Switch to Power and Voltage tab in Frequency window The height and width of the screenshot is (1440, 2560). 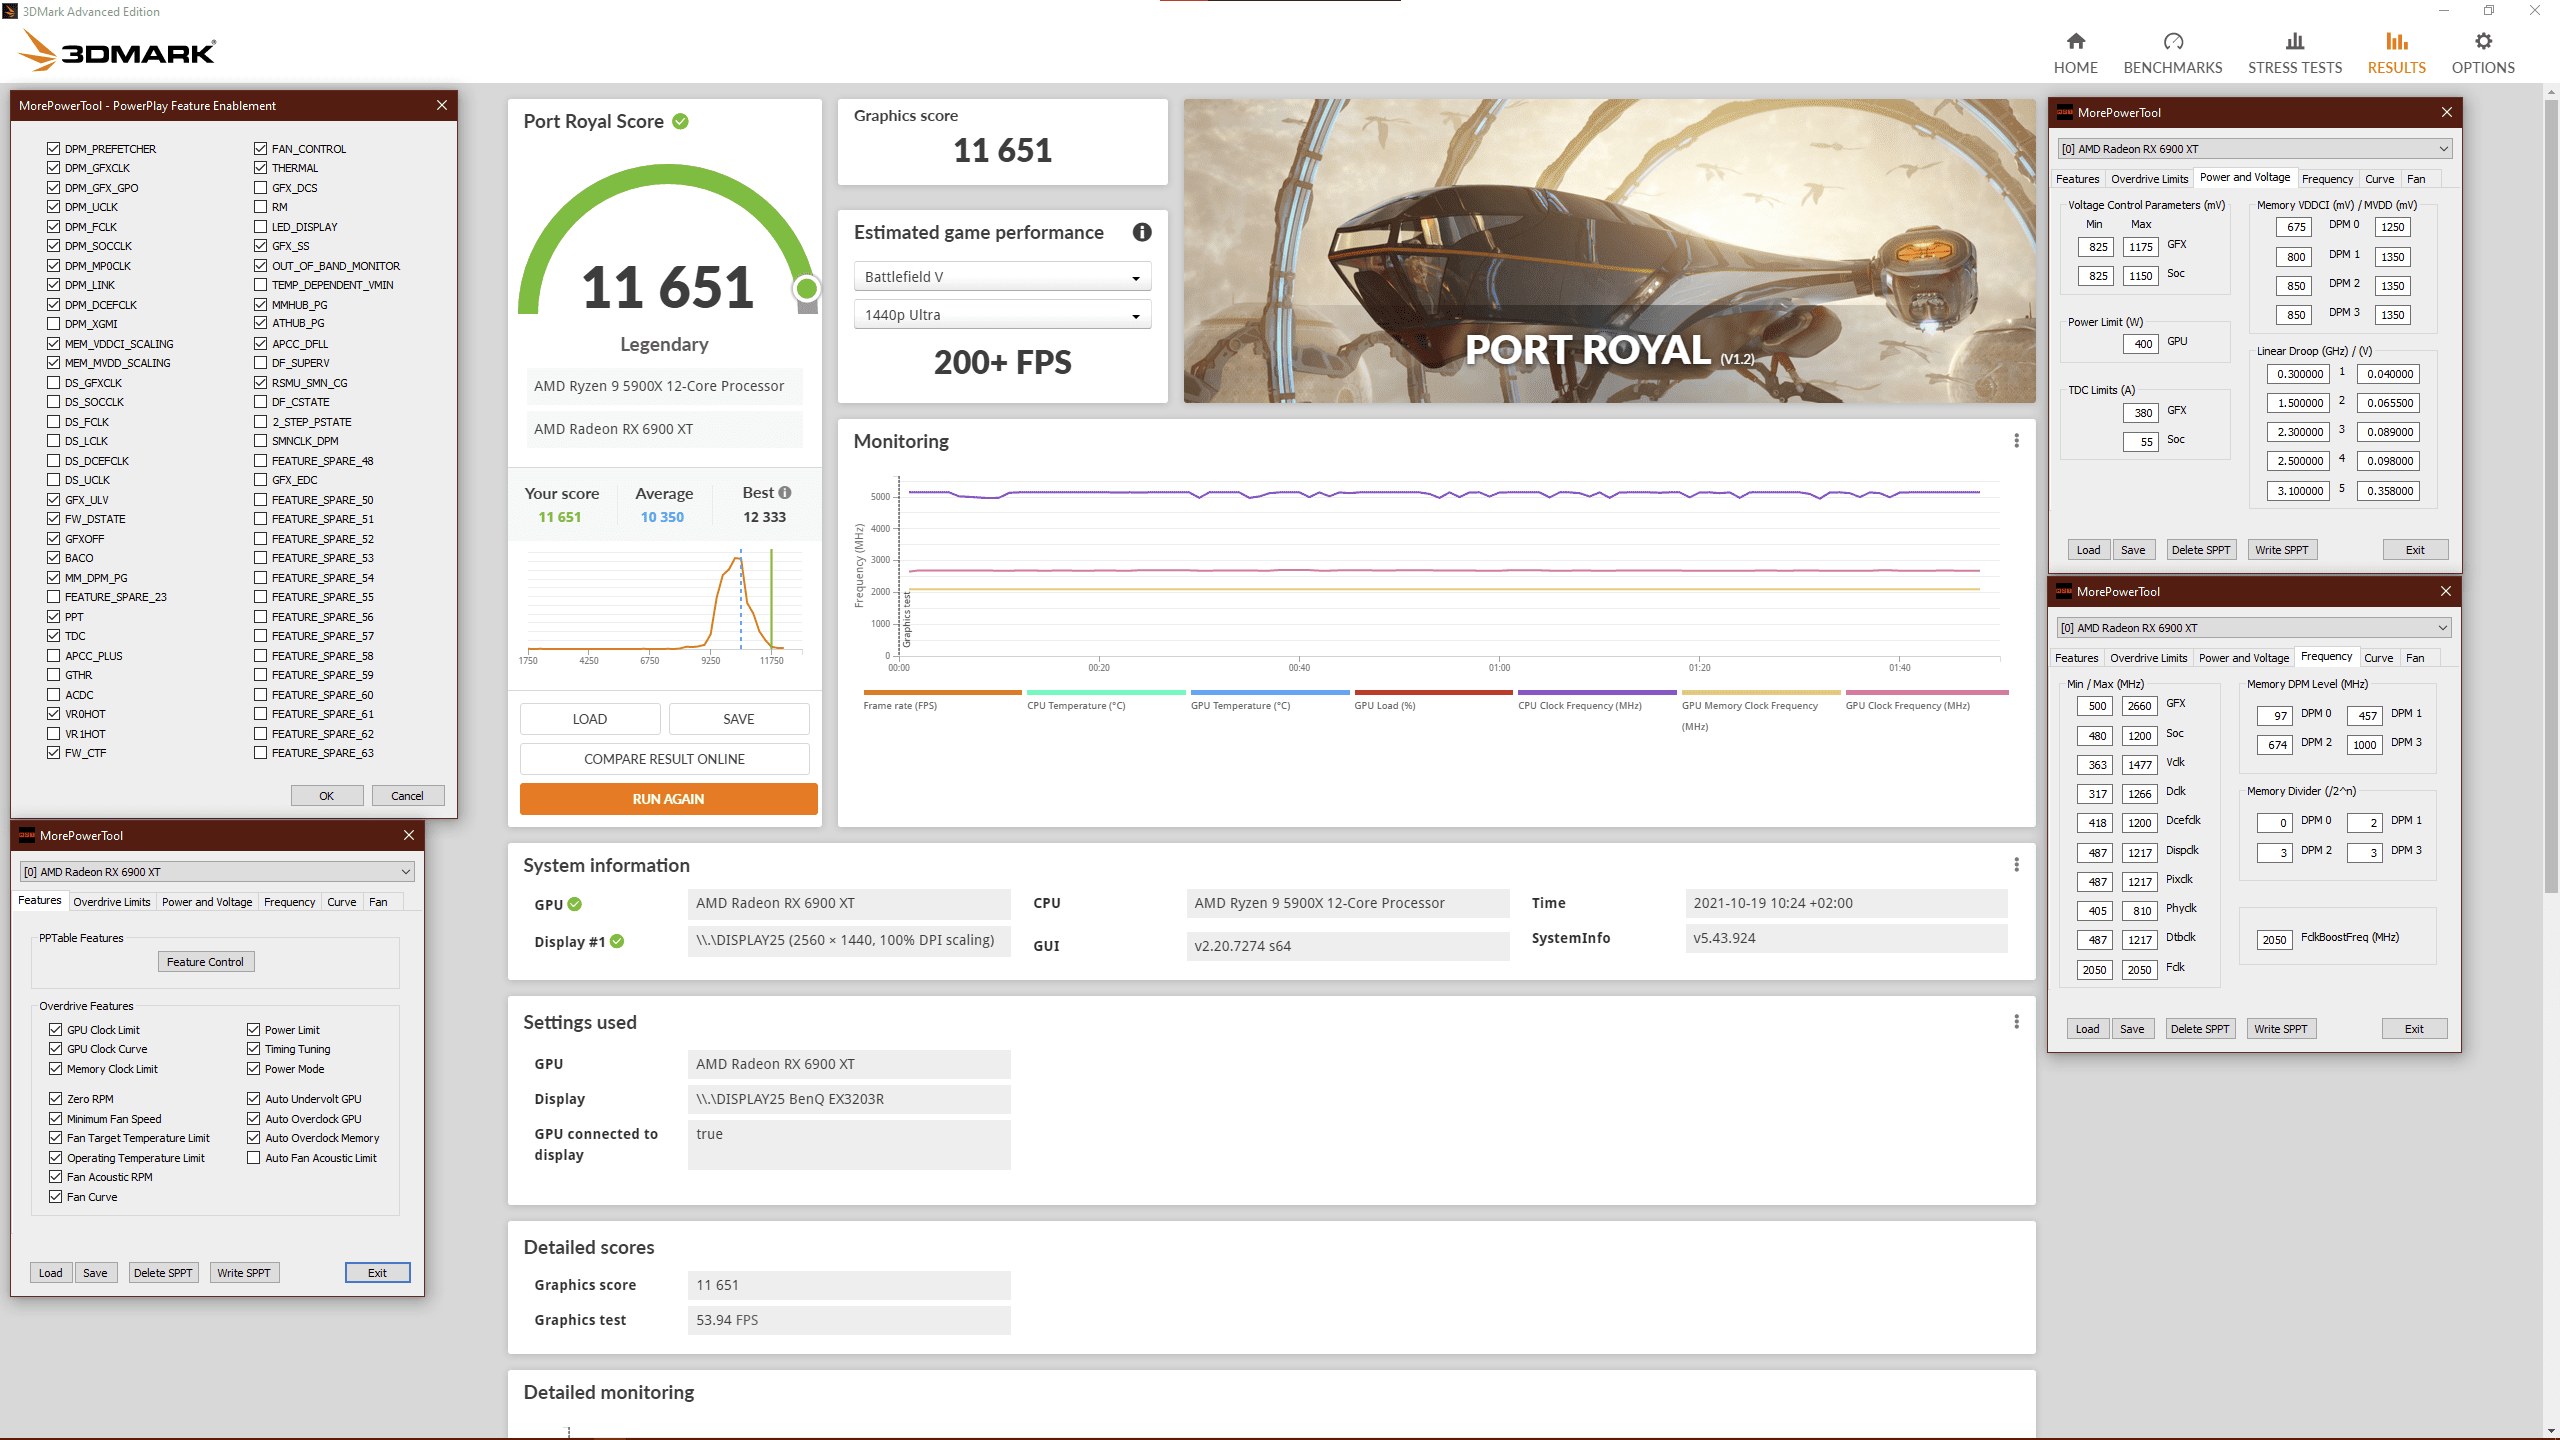tap(2243, 658)
